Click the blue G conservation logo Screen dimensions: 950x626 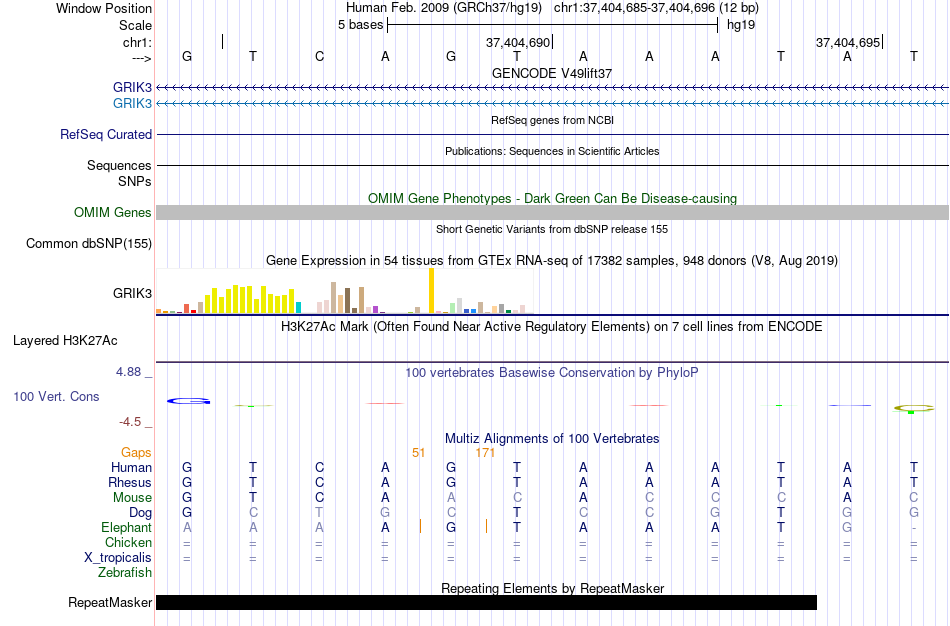[x=188, y=401]
